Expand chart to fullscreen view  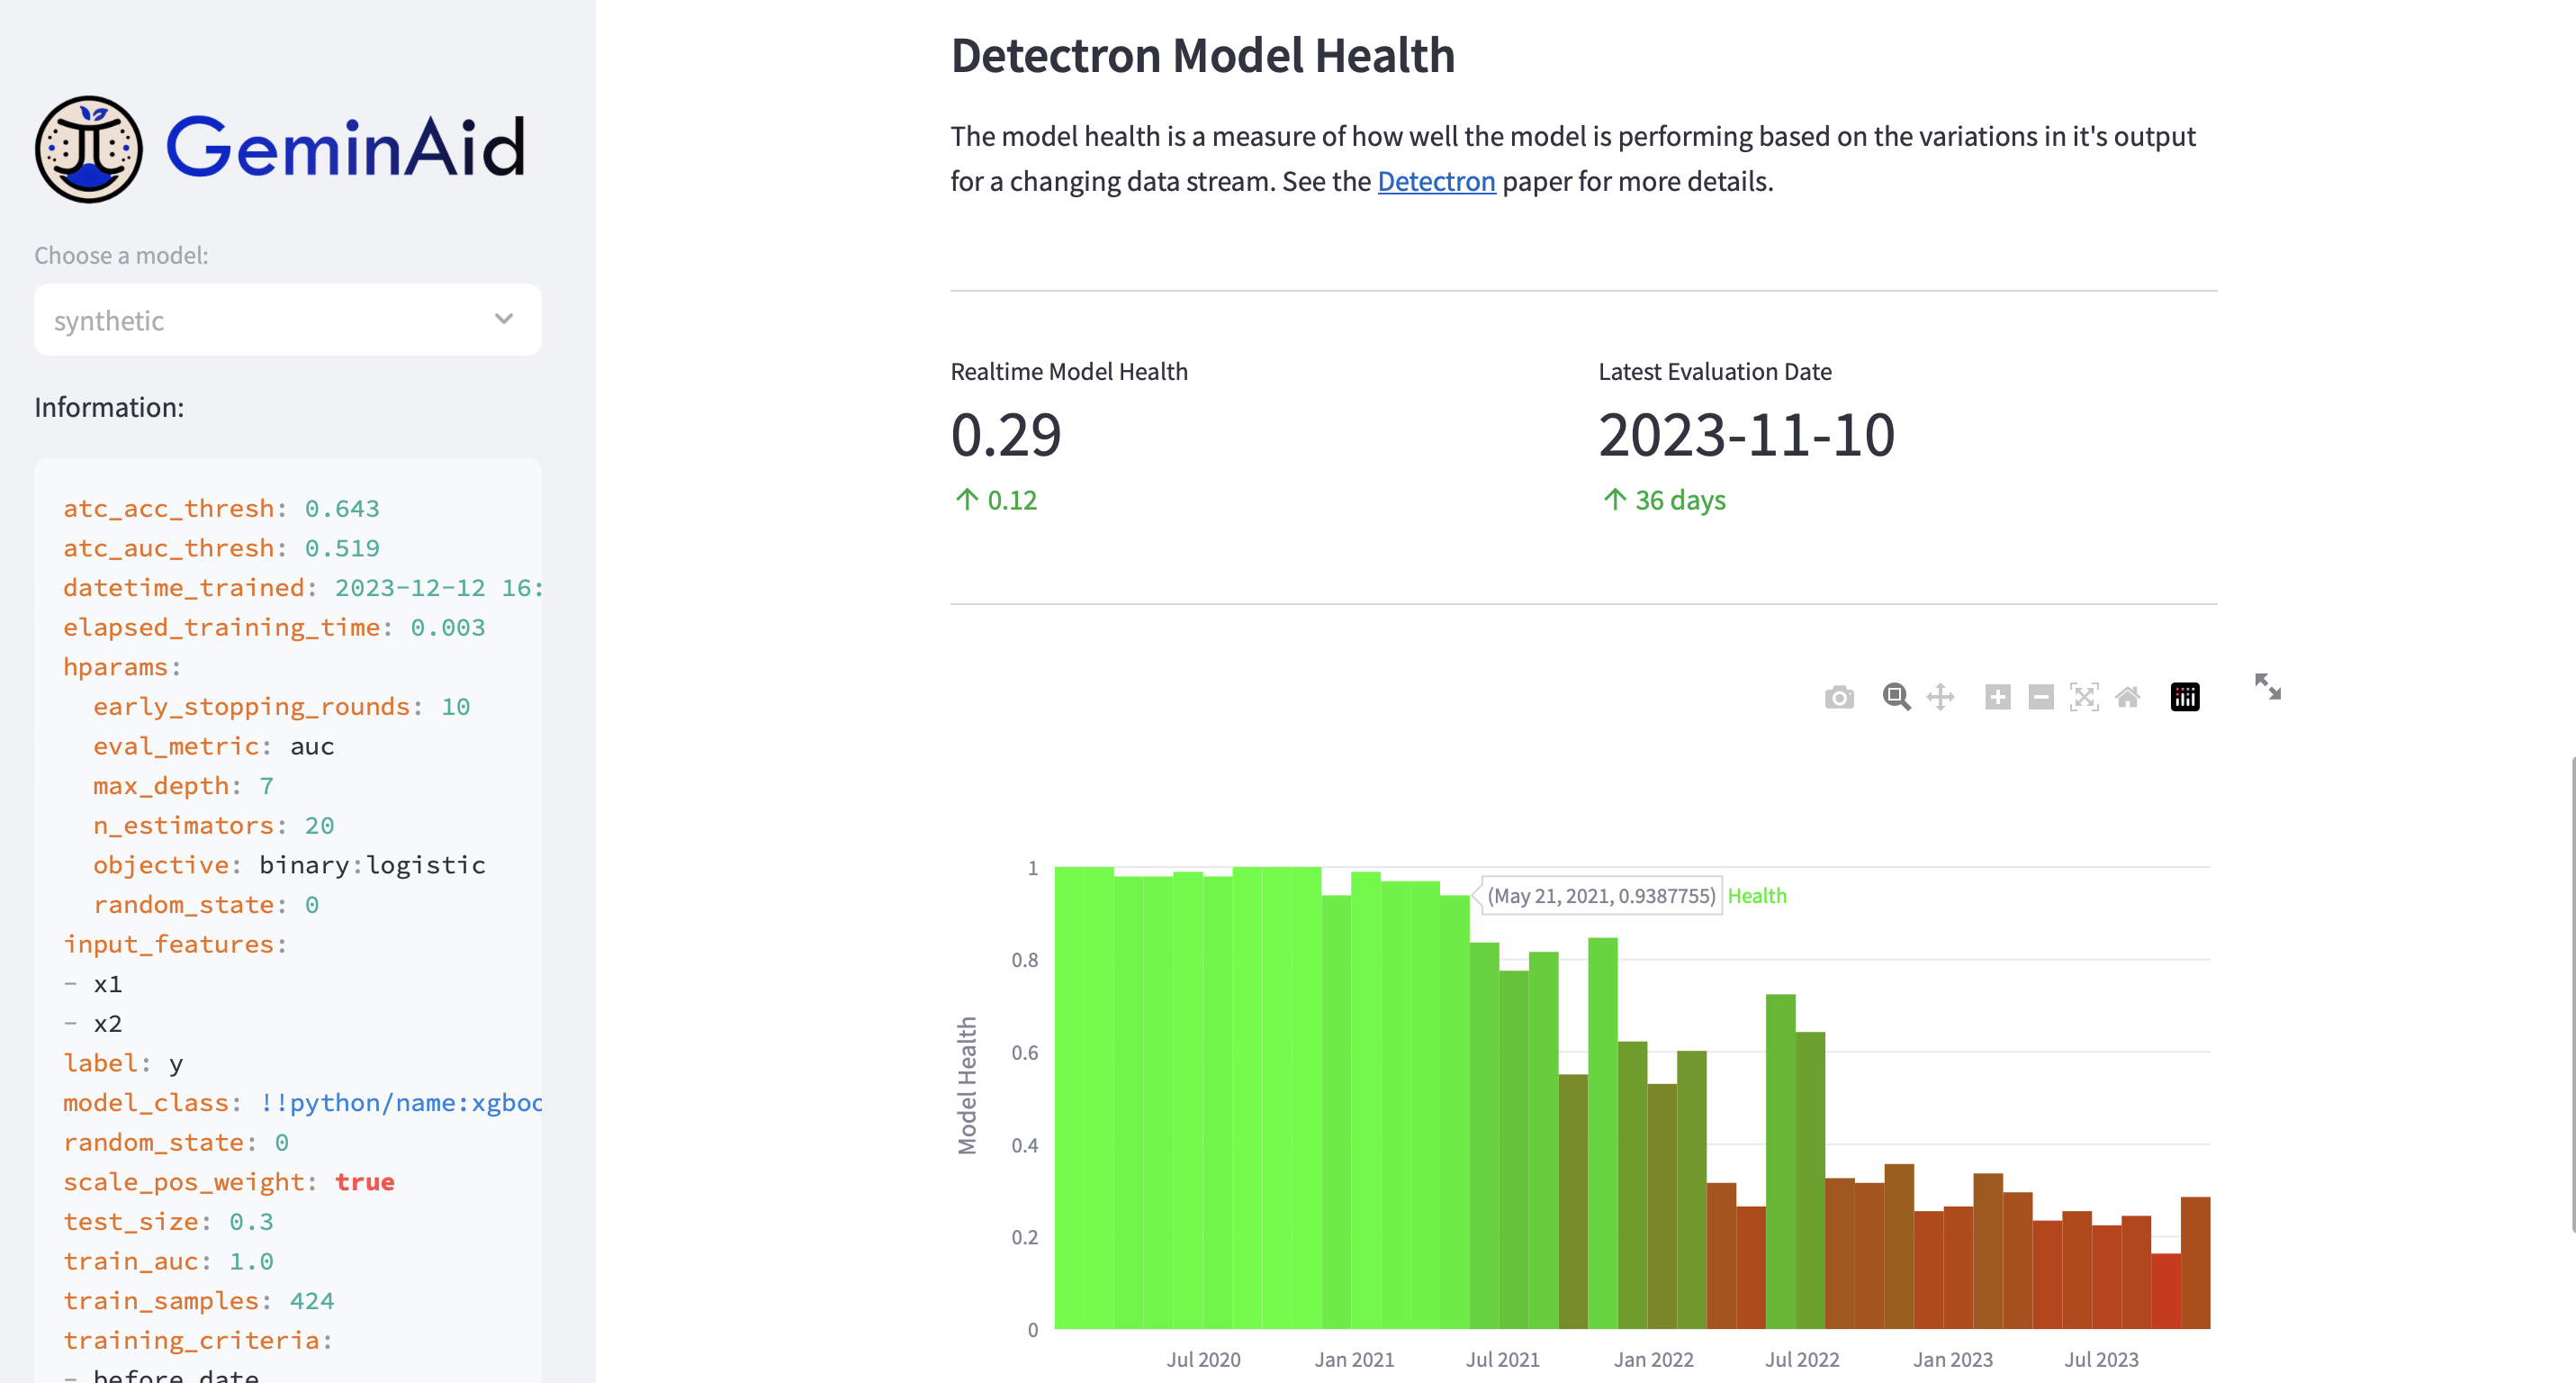coord(2267,687)
